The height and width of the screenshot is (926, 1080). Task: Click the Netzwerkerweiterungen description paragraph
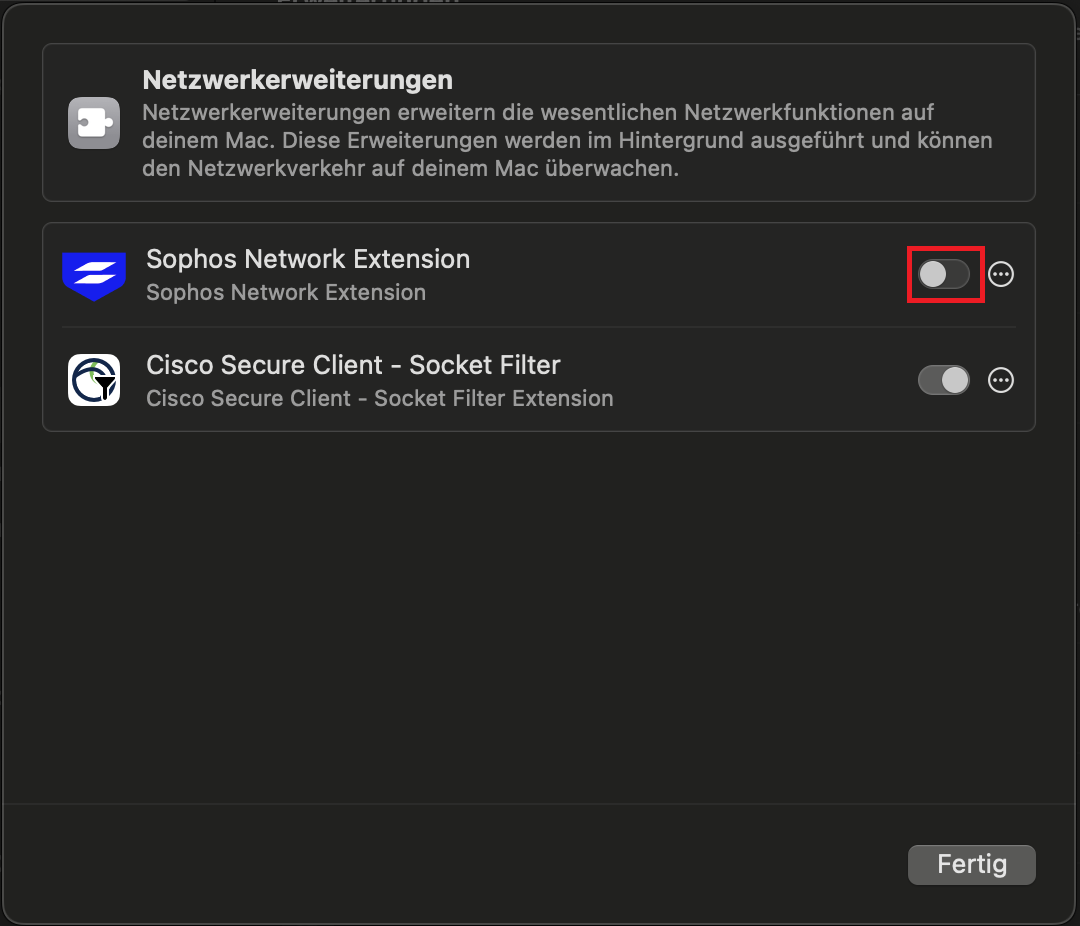[567, 141]
